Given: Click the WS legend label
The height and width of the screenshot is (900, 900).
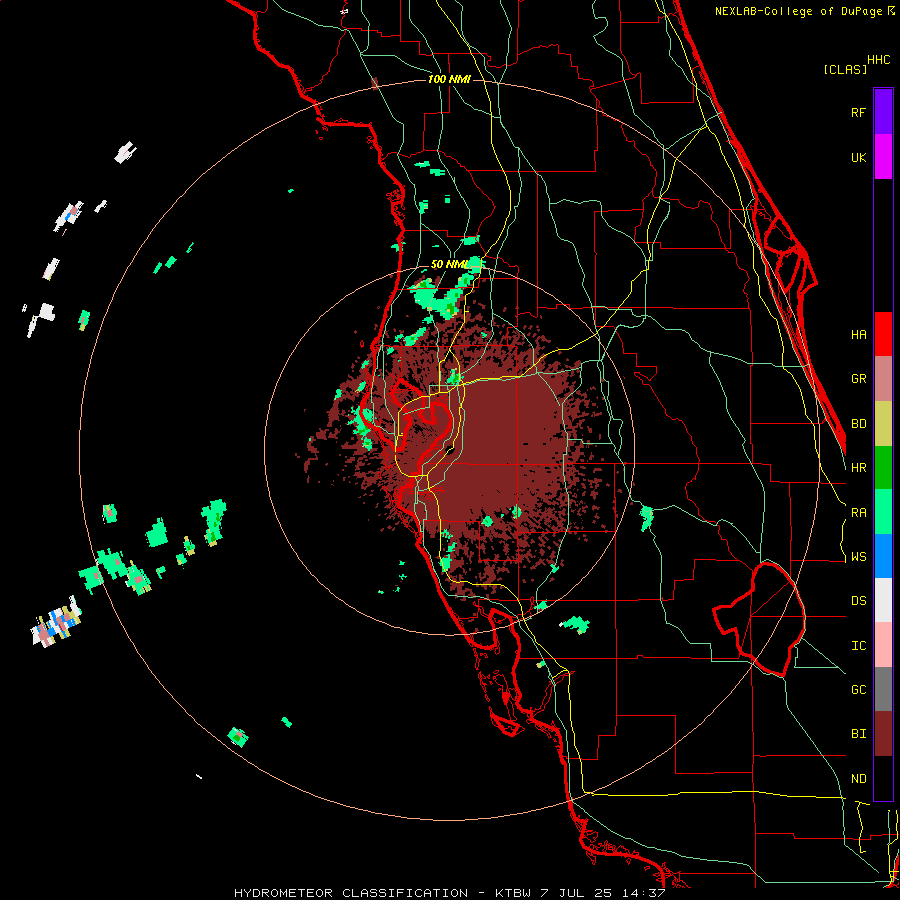Looking at the screenshot, I should (x=858, y=557).
